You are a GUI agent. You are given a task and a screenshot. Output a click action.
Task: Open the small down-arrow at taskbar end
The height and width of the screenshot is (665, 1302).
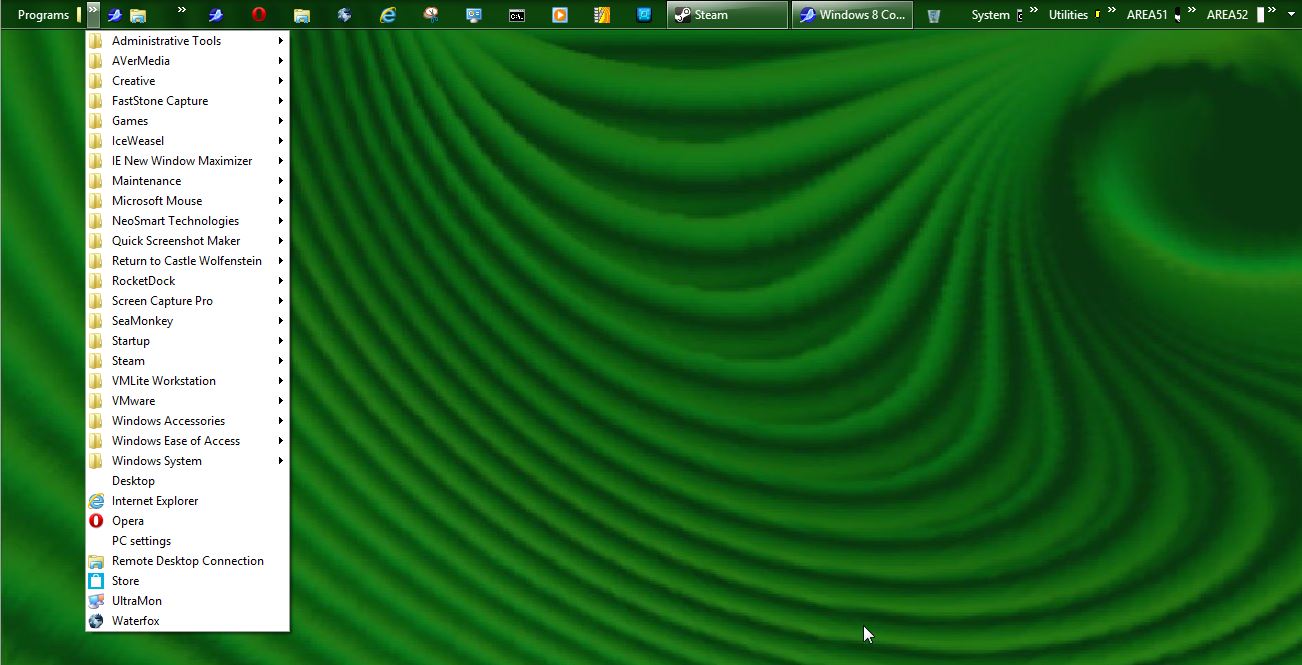1291,13
